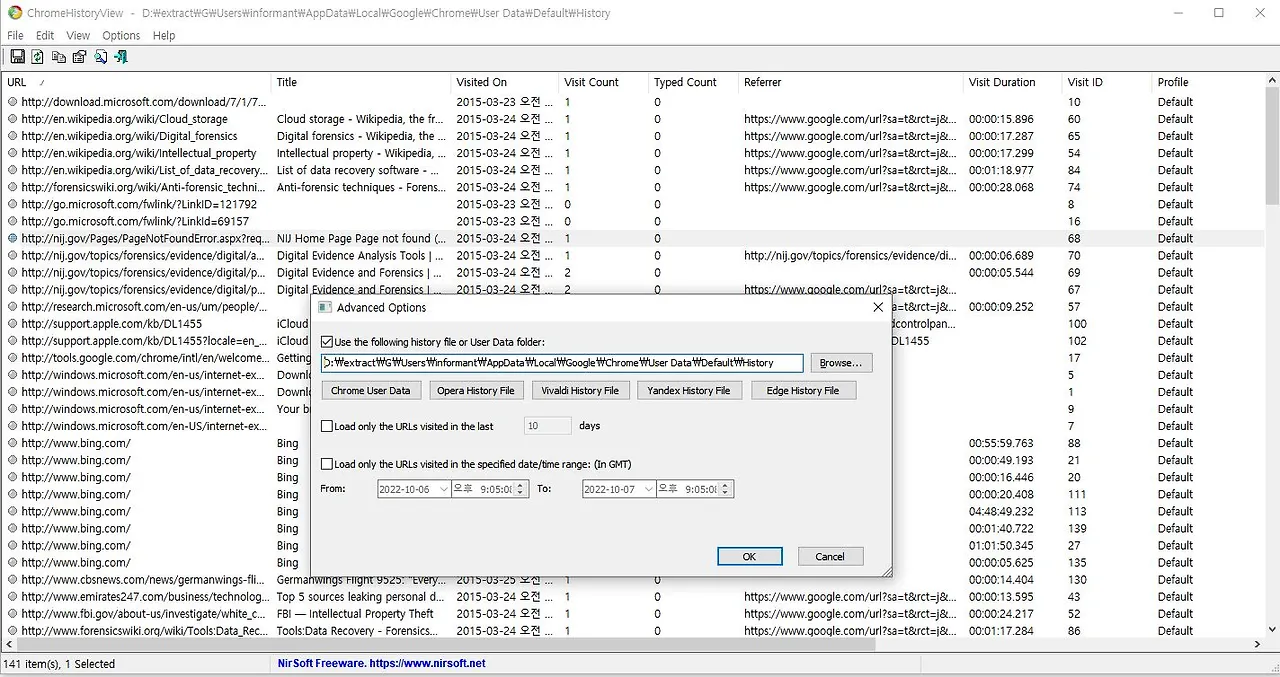The height and width of the screenshot is (677, 1280).
Task: Sort by the Visit Count column header
Action: 604,82
